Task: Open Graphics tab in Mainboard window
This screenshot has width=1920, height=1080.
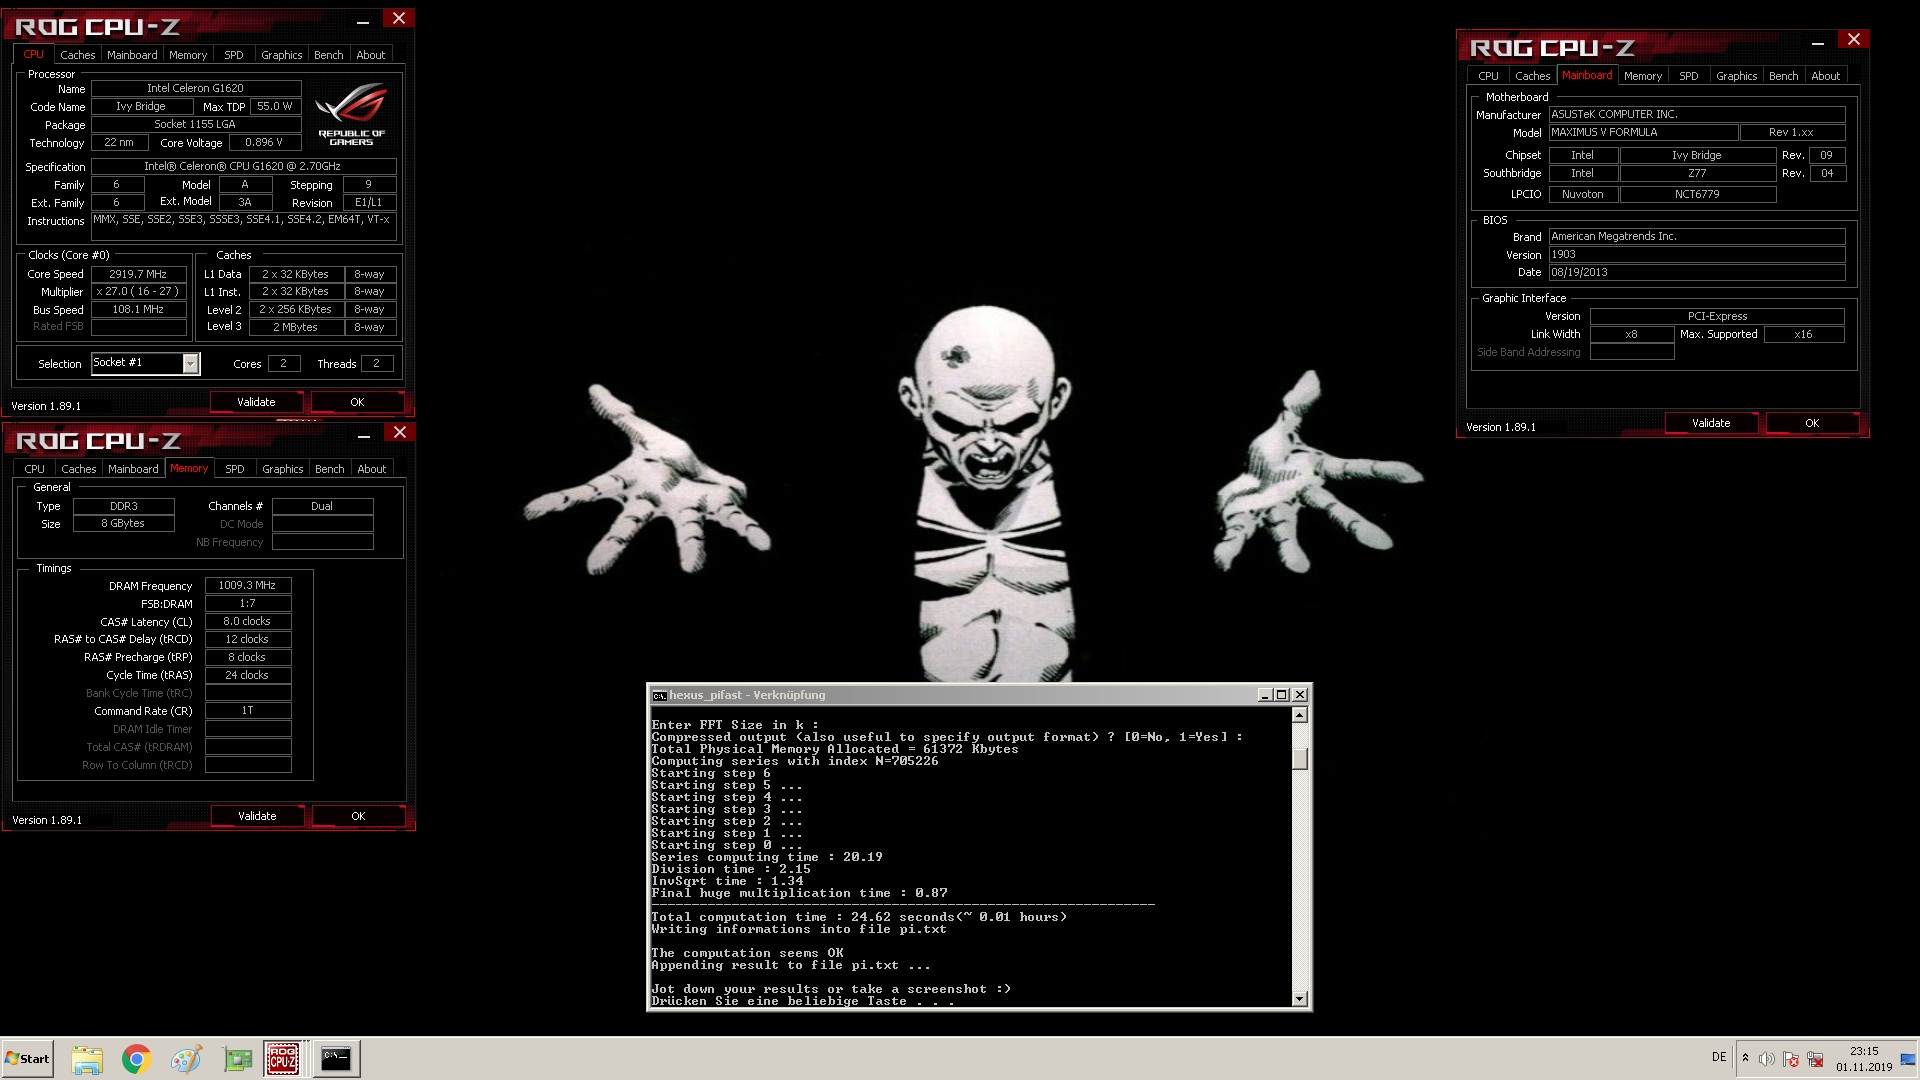Action: tap(1736, 76)
